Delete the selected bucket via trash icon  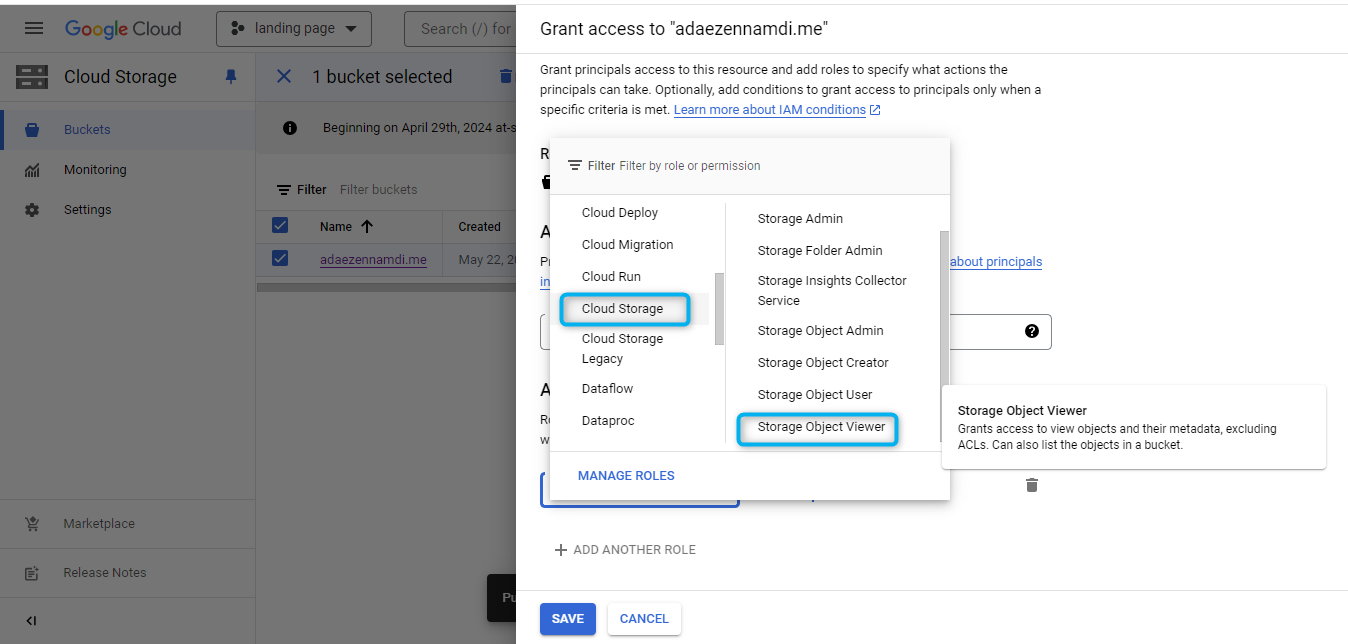click(506, 77)
